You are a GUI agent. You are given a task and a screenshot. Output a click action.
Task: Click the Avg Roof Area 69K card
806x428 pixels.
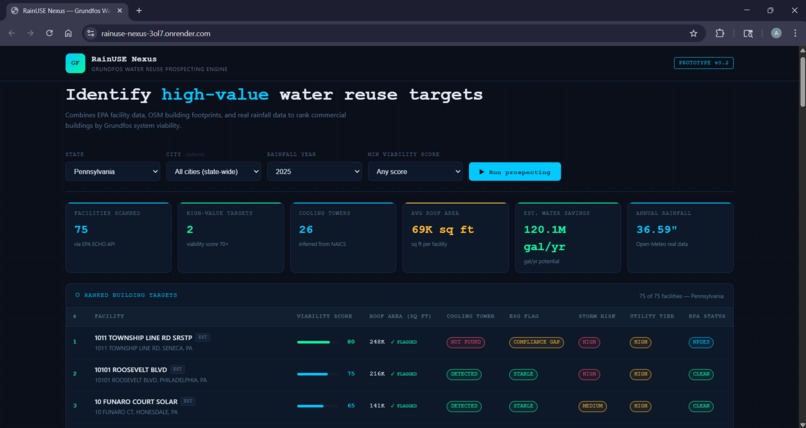click(455, 237)
